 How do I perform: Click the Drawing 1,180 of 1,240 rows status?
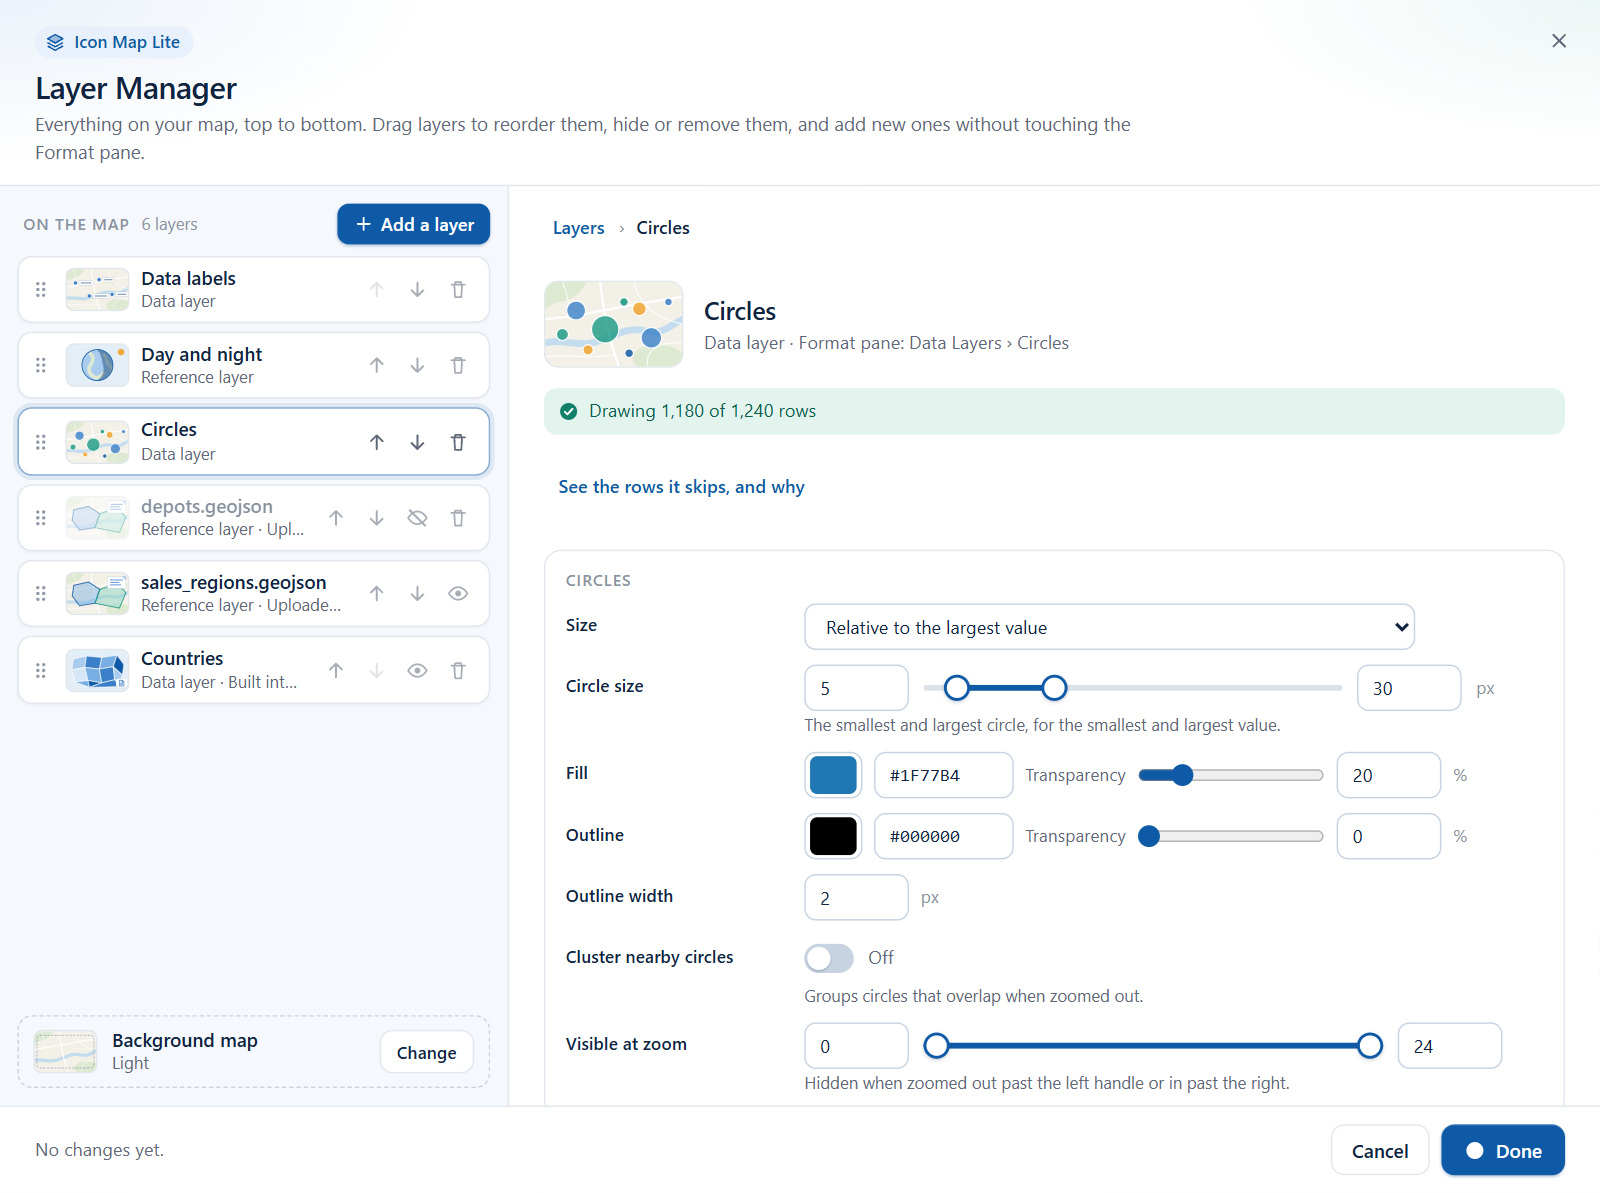1054,411
